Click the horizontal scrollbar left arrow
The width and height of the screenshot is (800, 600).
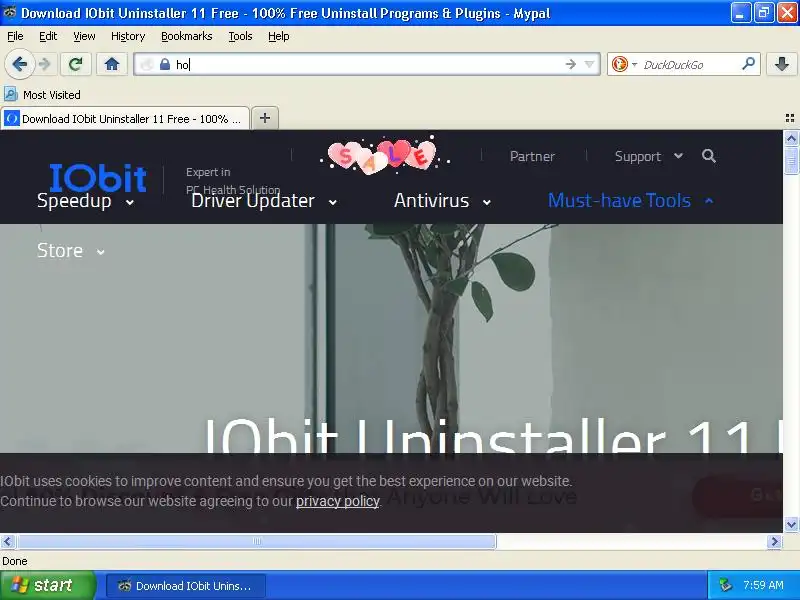coord(8,541)
